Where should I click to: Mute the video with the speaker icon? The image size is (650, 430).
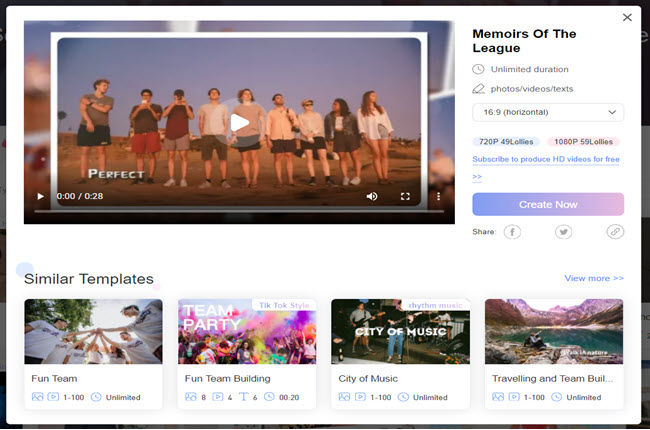(372, 197)
